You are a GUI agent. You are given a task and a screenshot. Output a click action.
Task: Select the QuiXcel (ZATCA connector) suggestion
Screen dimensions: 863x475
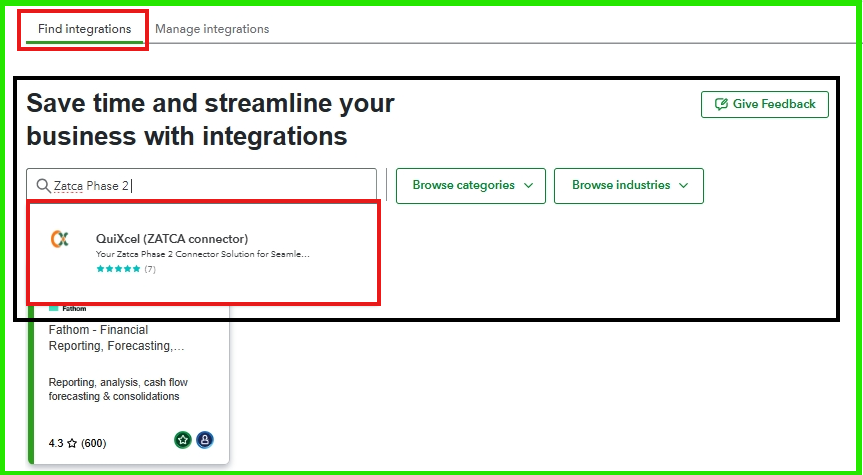tap(203, 253)
